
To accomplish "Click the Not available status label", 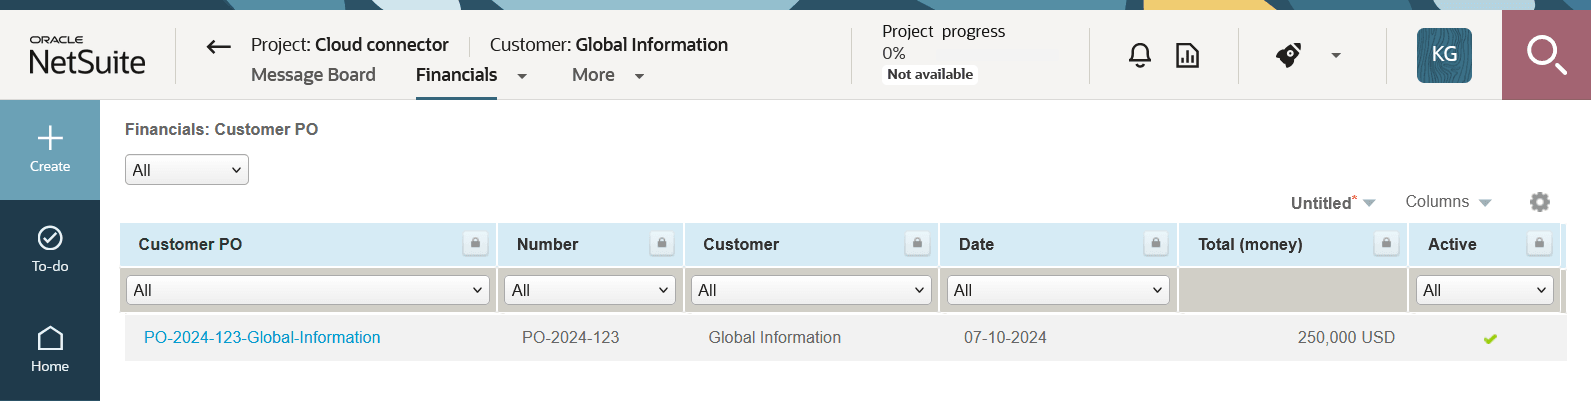I will tap(930, 74).
